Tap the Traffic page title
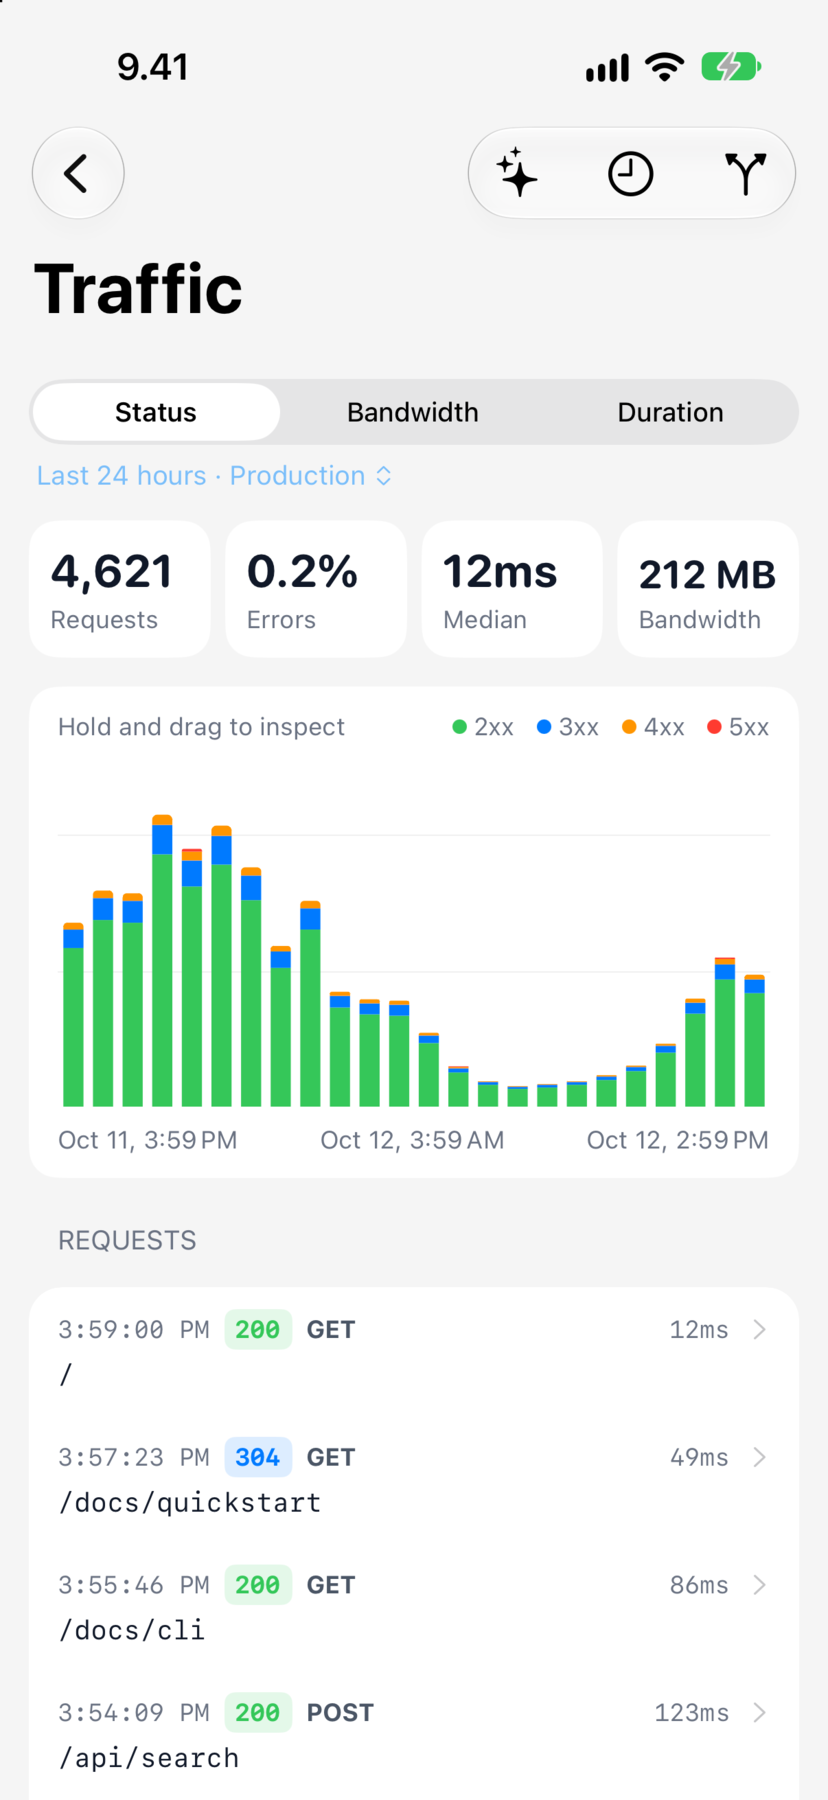This screenshot has height=1800, width=828. click(x=138, y=290)
